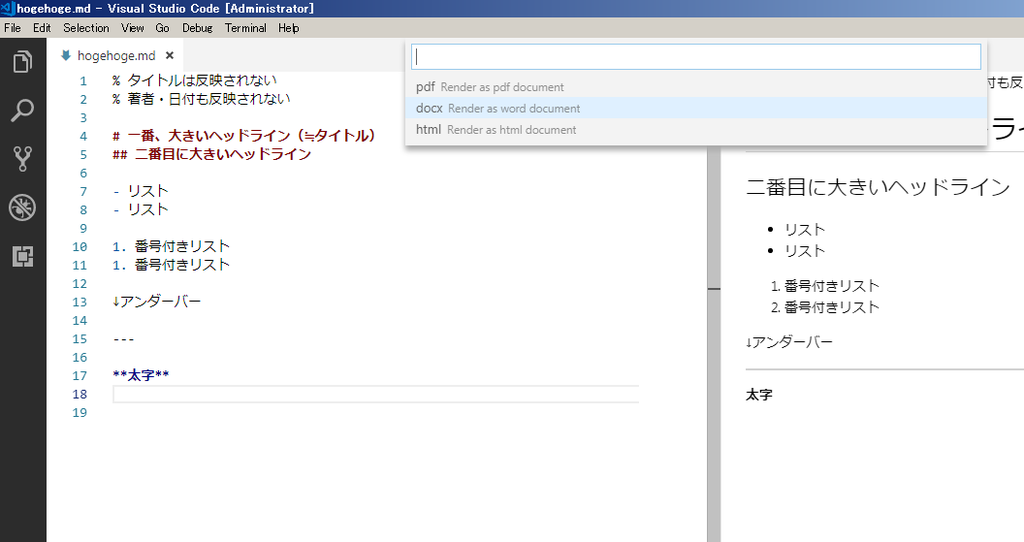Image resolution: width=1024 pixels, height=542 pixels.
Task: Open the File menu
Action: click(x=12, y=28)
